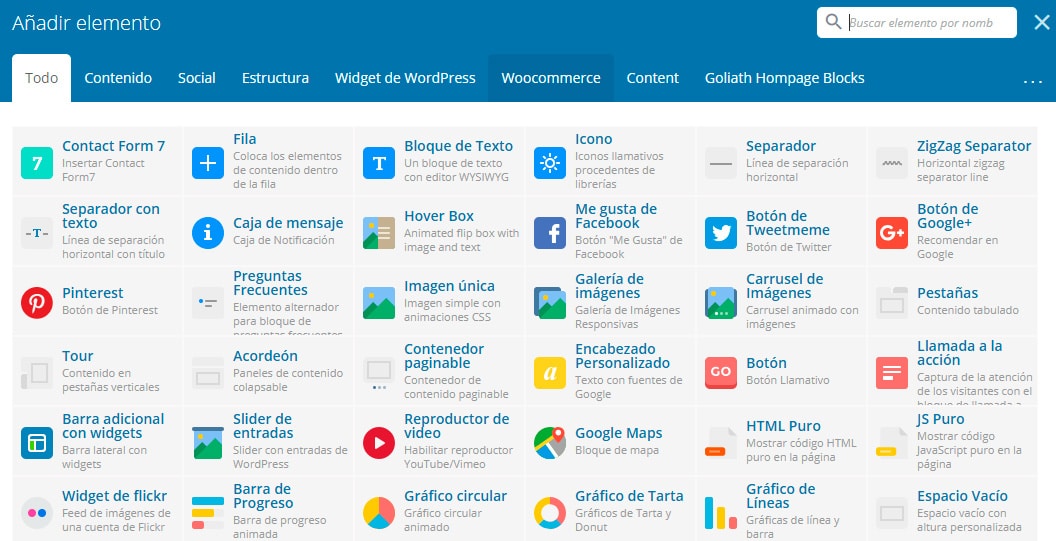
Task: Switch to the Content tab
Action: coord(653,78)
